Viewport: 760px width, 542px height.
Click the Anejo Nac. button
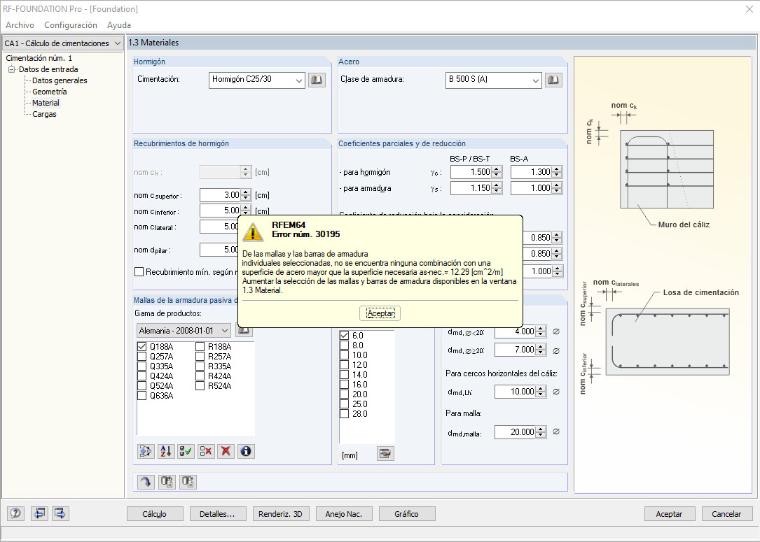[344, 514]
